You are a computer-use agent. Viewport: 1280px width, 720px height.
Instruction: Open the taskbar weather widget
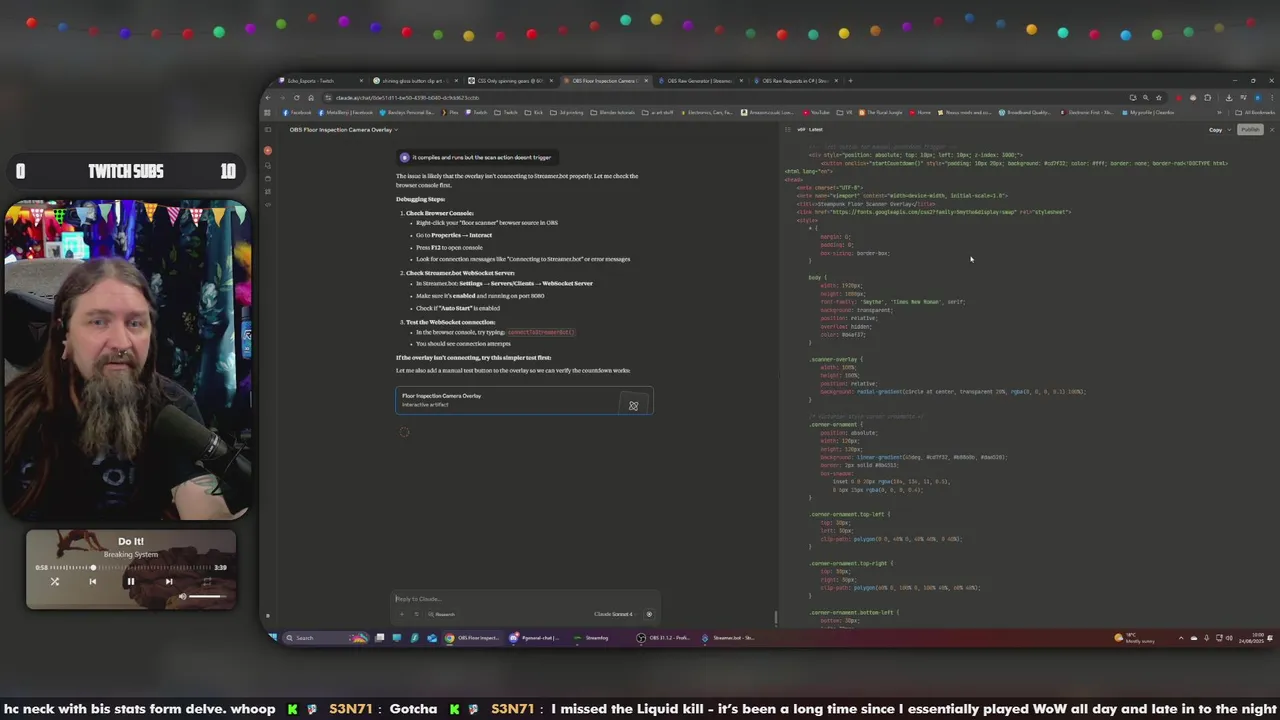tap(1135, 637)
